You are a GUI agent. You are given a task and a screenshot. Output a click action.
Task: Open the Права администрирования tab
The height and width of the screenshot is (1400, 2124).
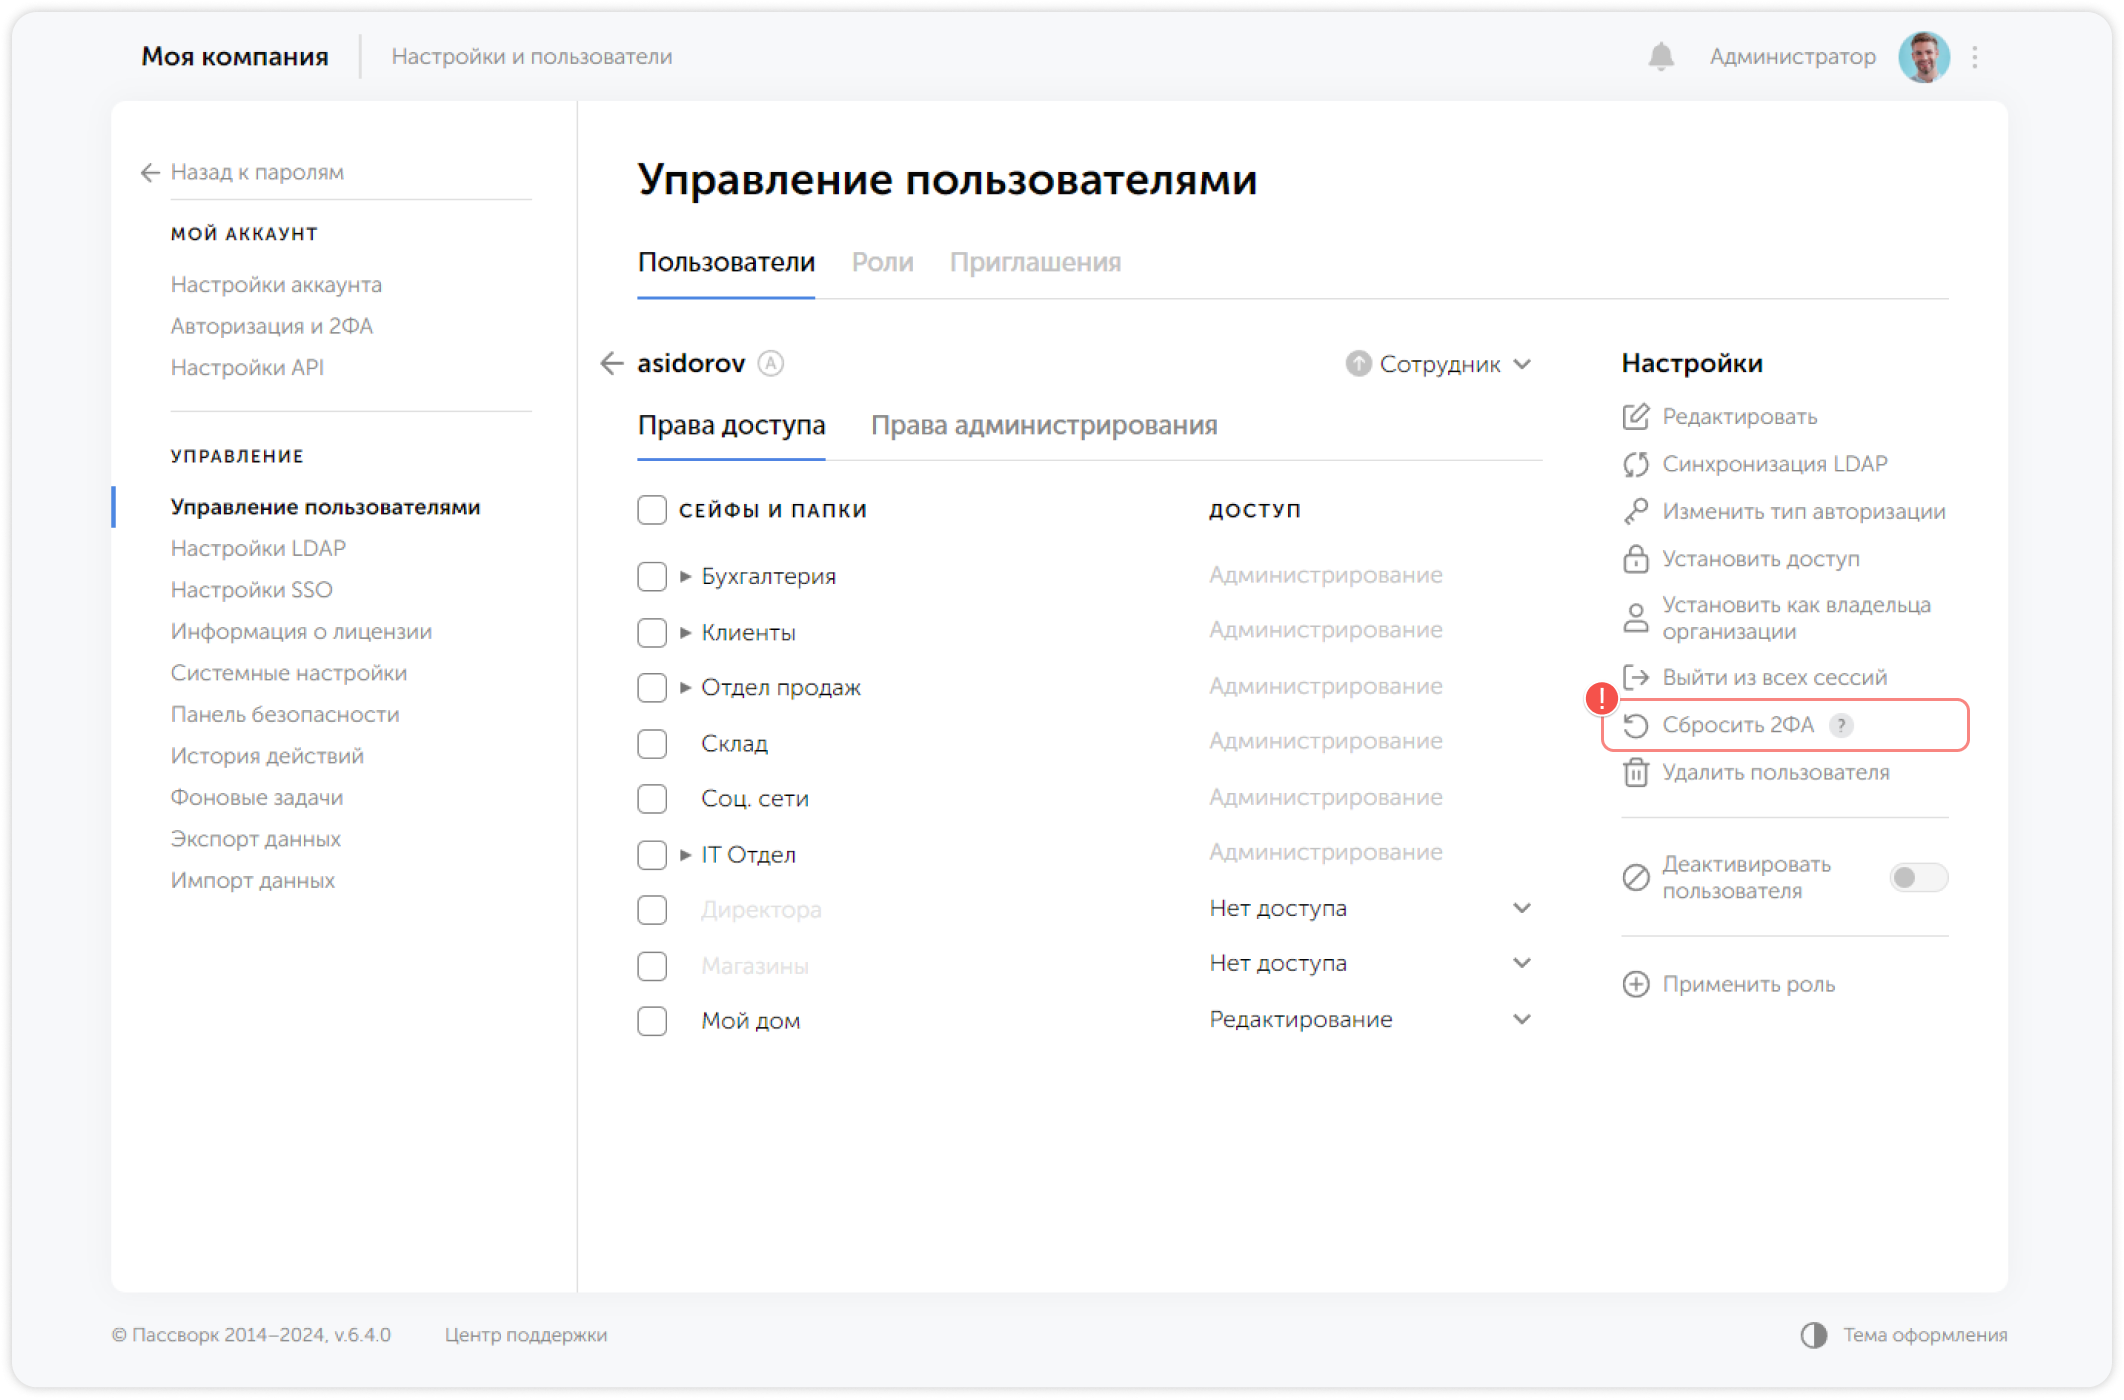1045,425
